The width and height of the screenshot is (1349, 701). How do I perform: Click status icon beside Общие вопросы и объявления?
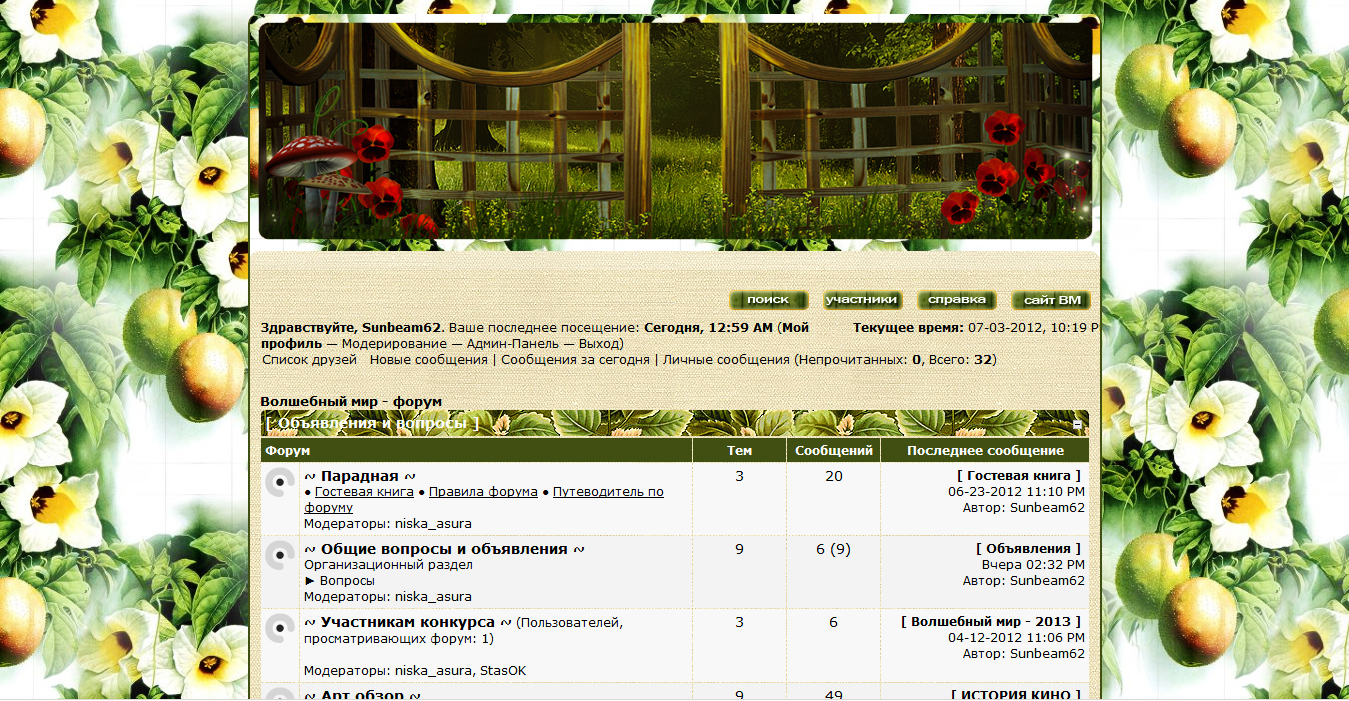[x=280, y=556]
